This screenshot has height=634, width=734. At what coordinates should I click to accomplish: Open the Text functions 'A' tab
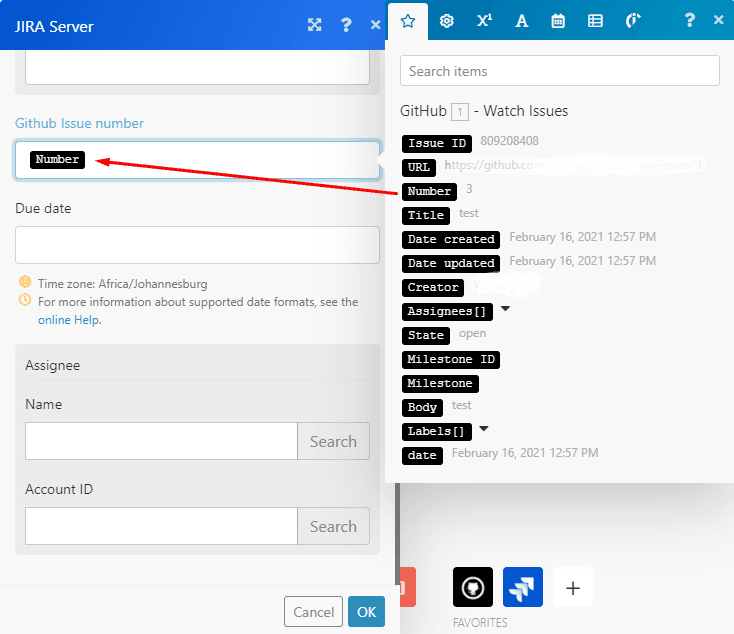521,20
